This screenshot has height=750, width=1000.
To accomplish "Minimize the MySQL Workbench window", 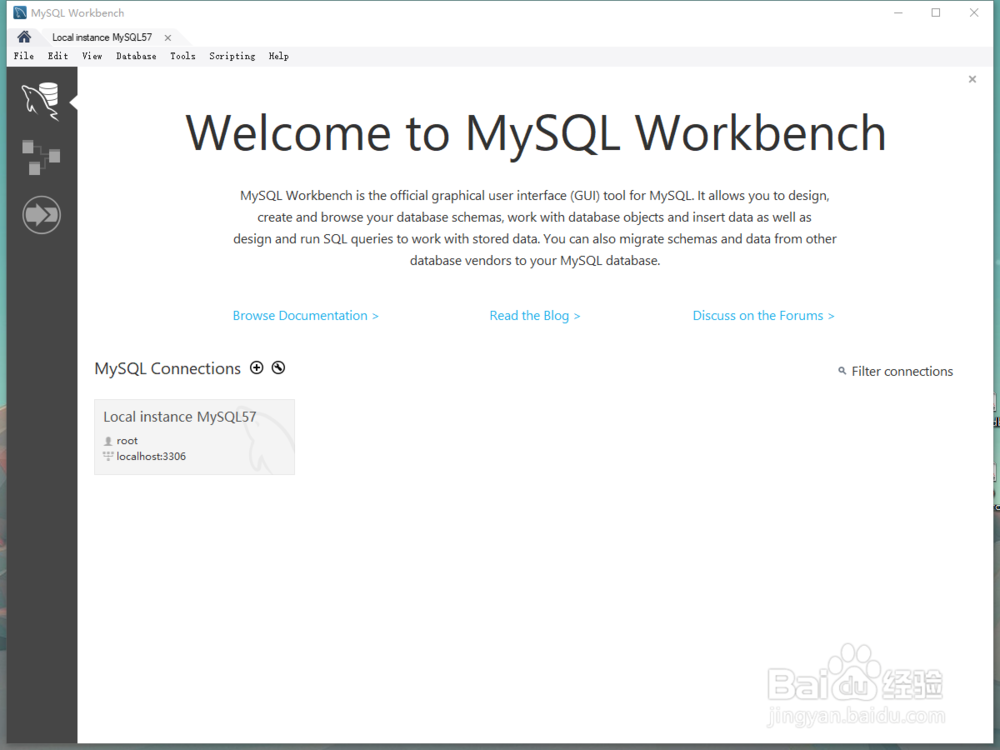I will pos(898,13).
